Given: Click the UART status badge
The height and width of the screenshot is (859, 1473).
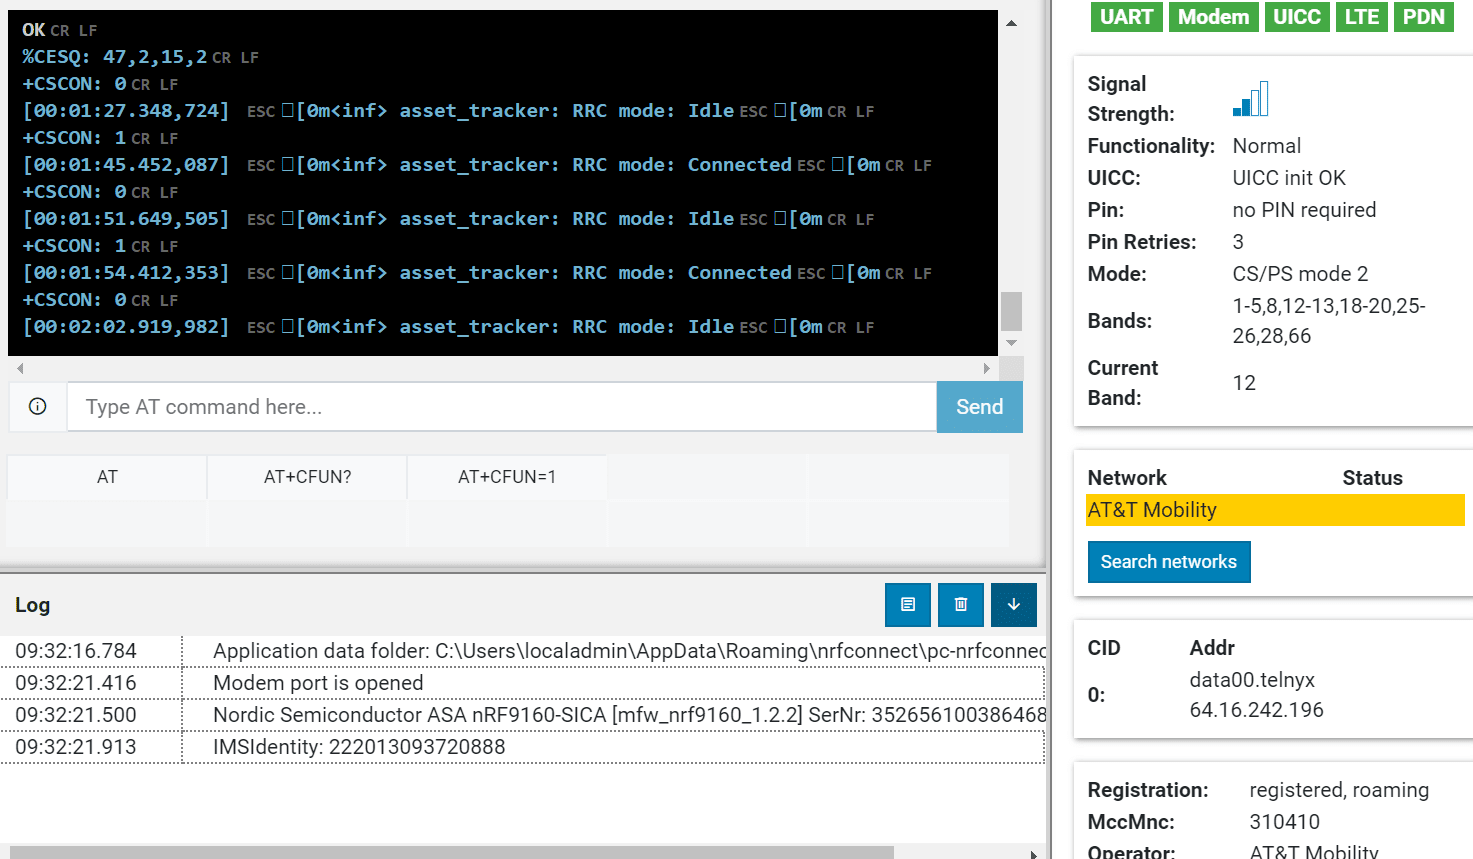Looking at the screenshot, I should 1127,17.
